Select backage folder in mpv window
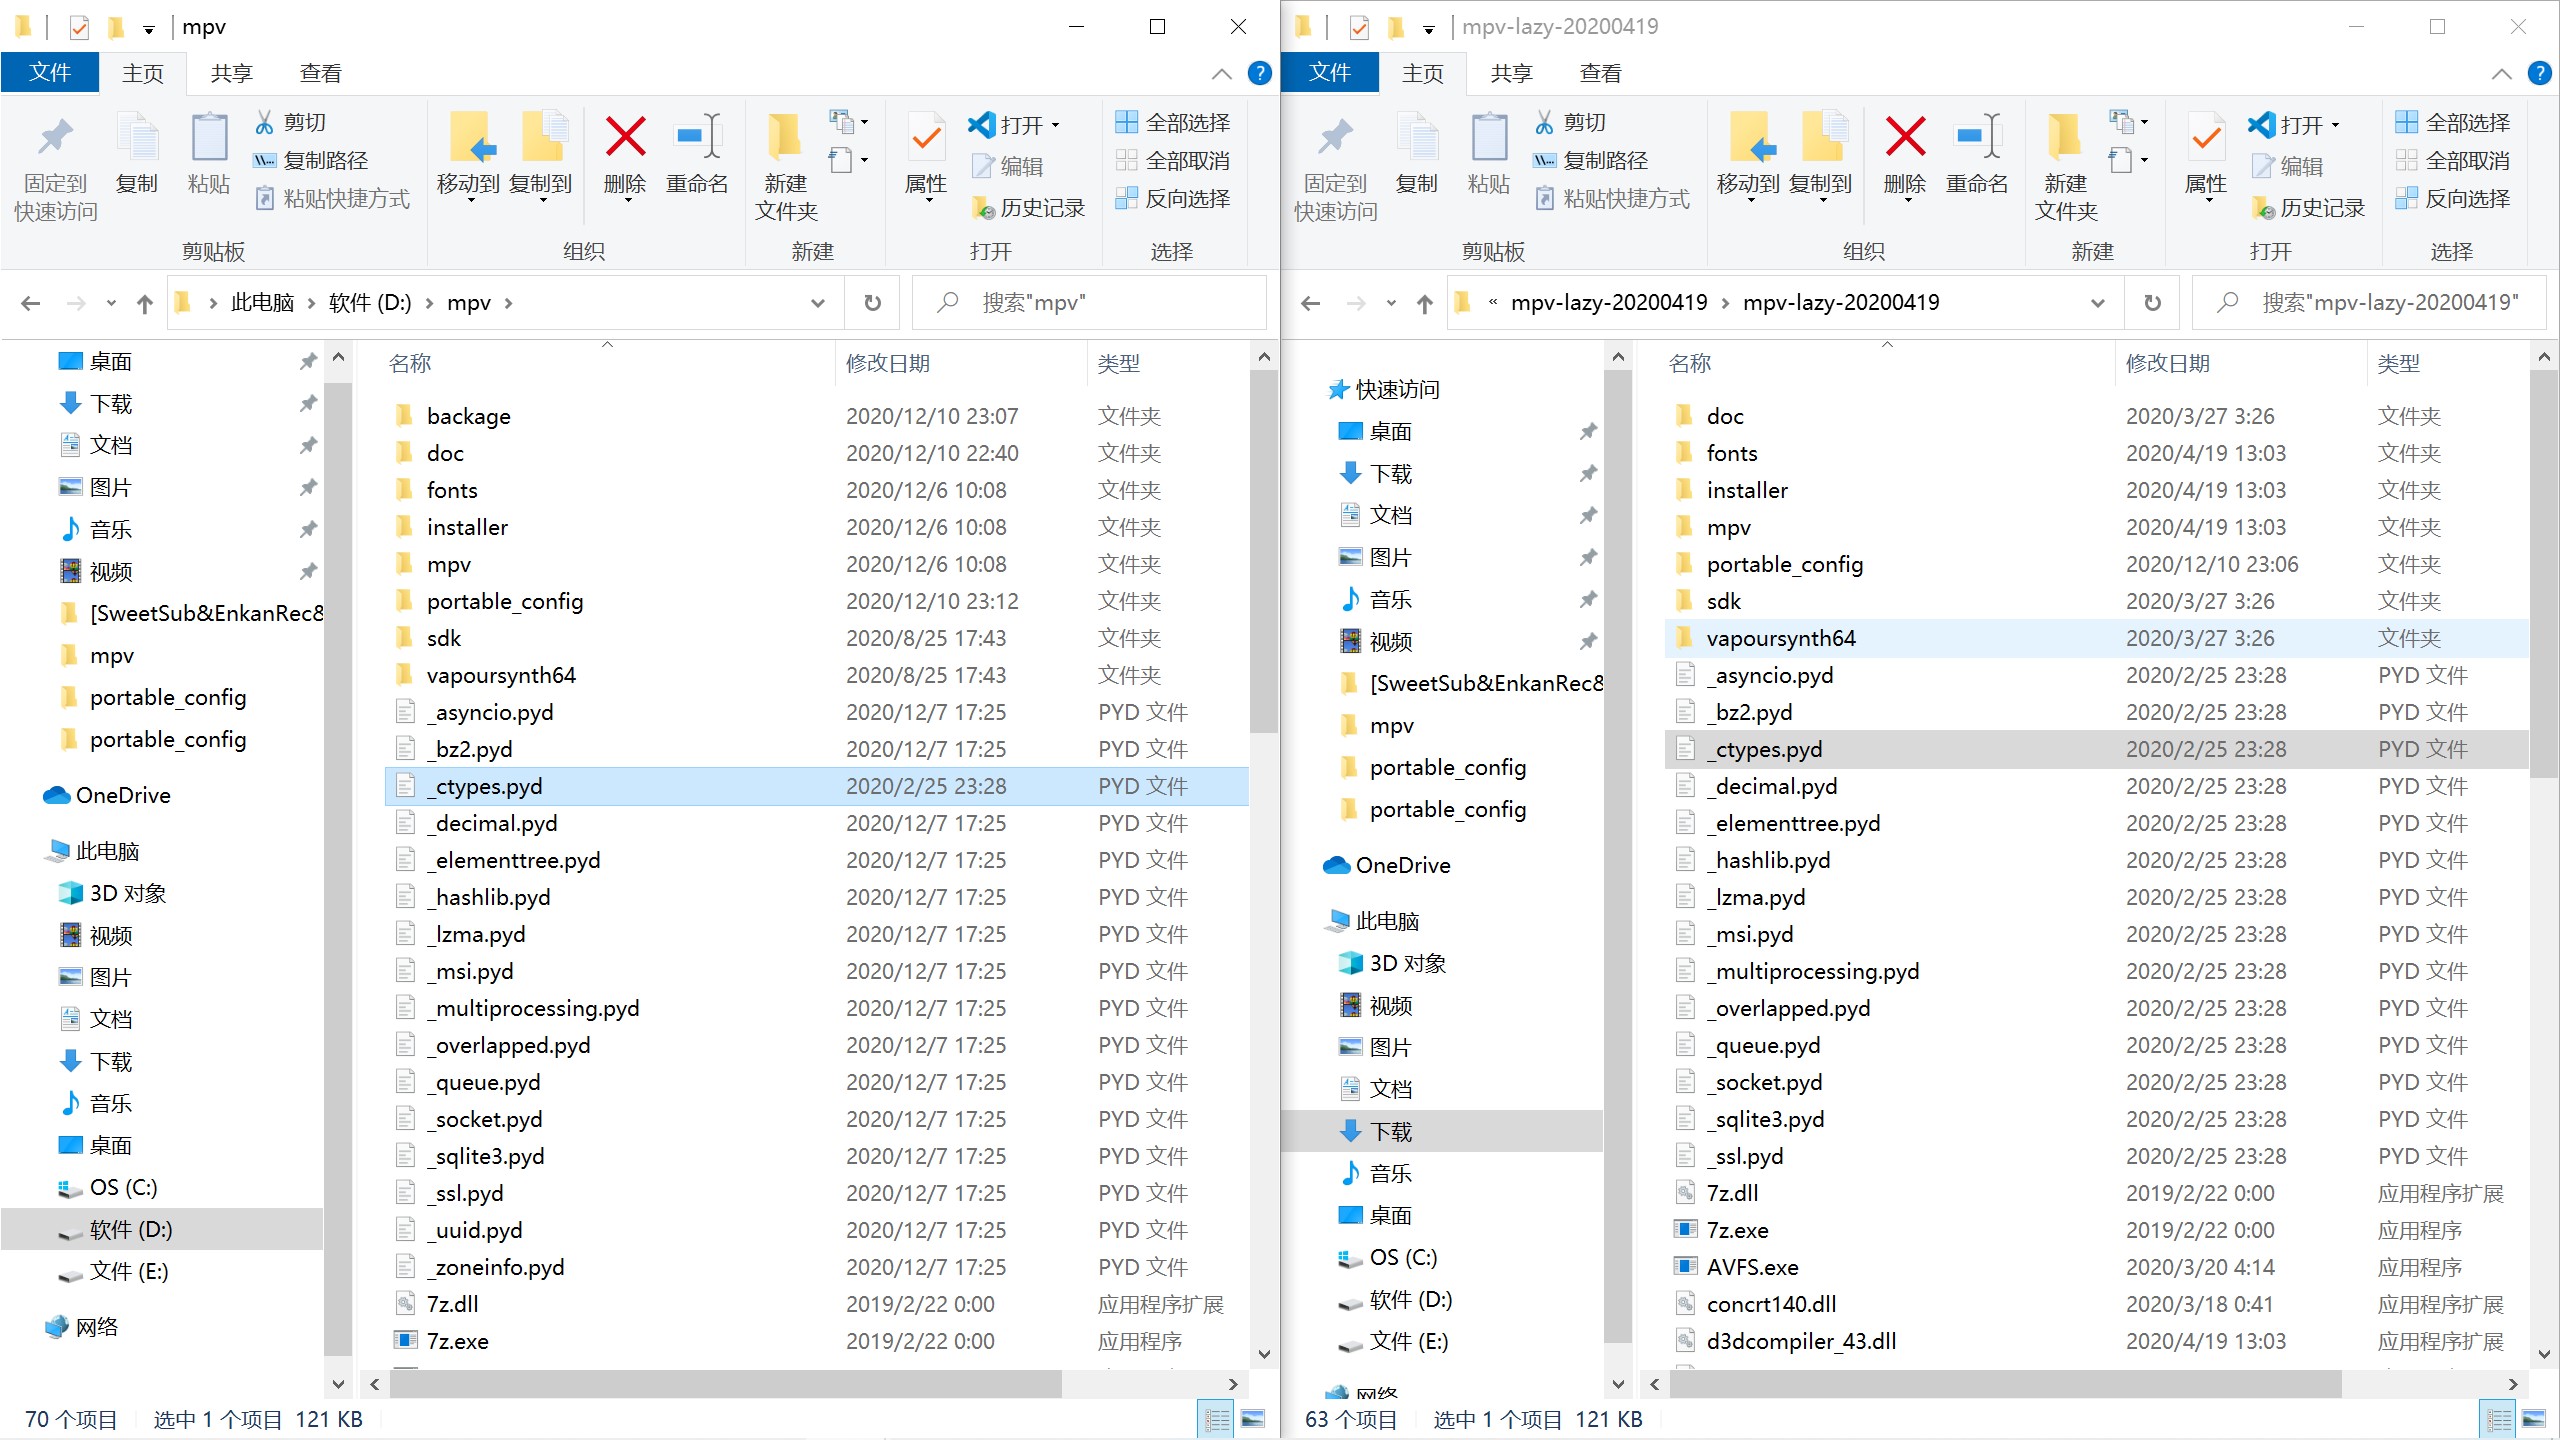Viewport: 2560px width, 1440px height. click(468, 416)
